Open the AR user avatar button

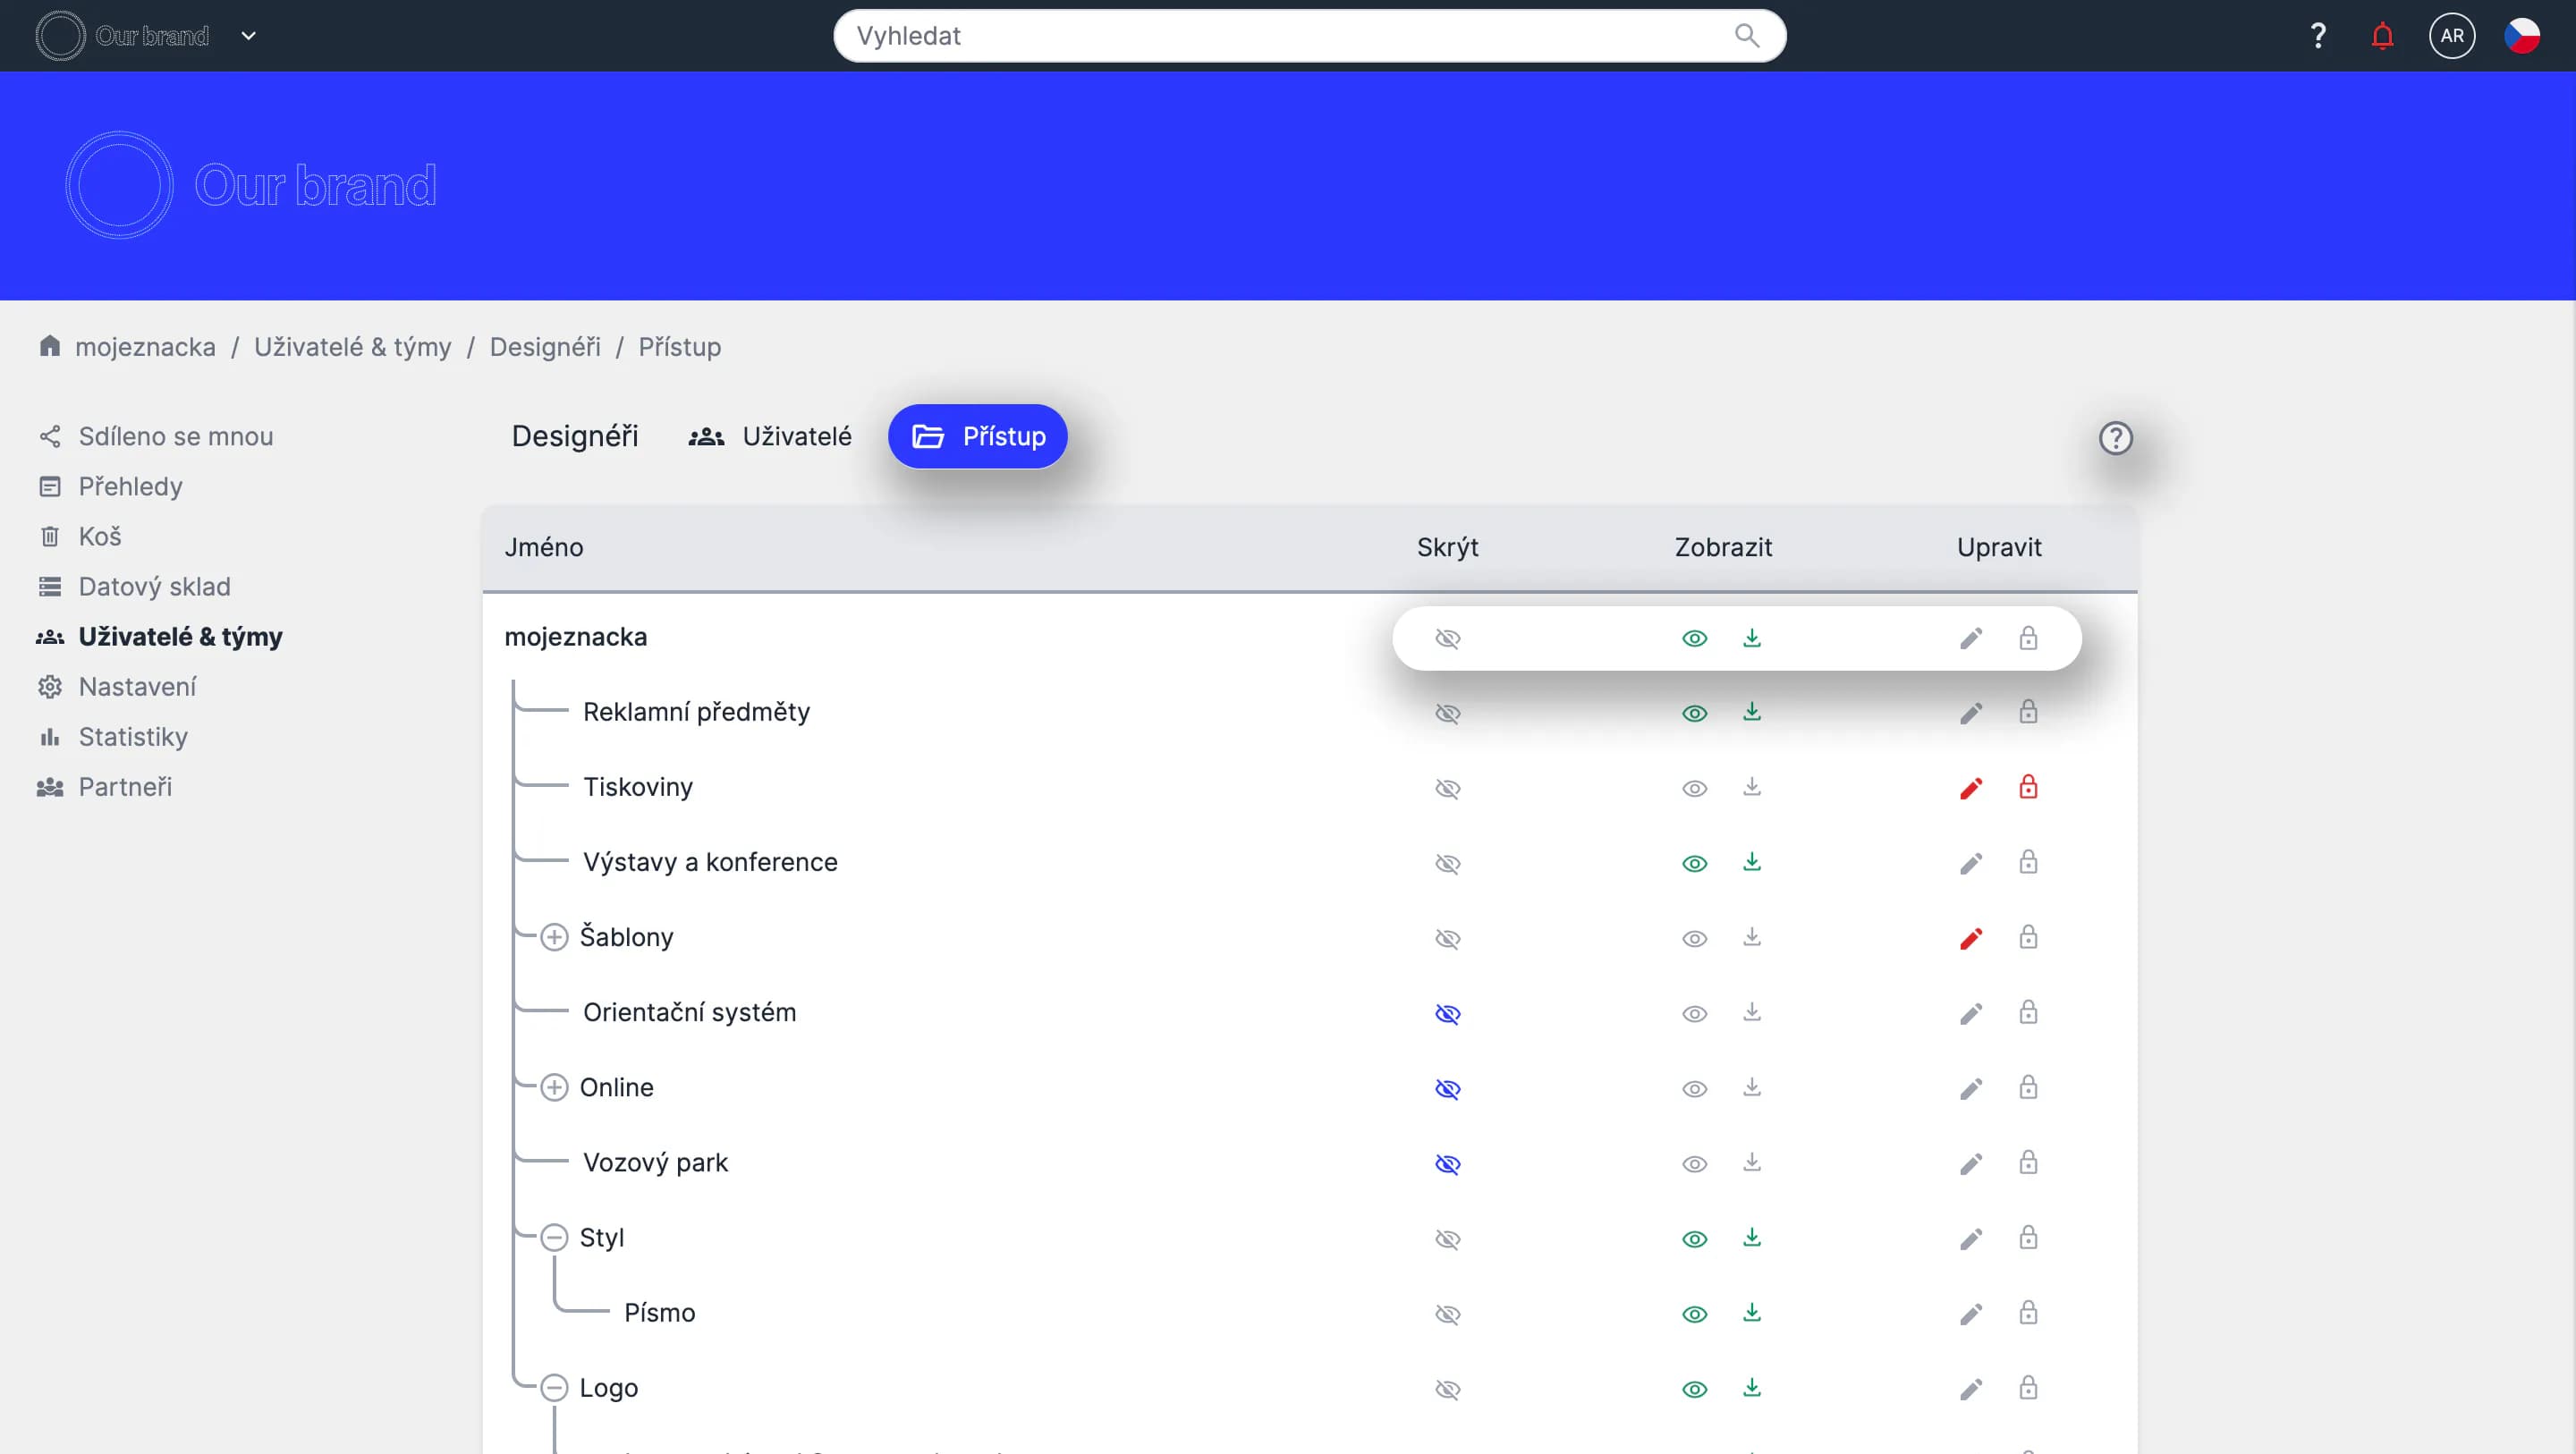(x=2451, y=36)
